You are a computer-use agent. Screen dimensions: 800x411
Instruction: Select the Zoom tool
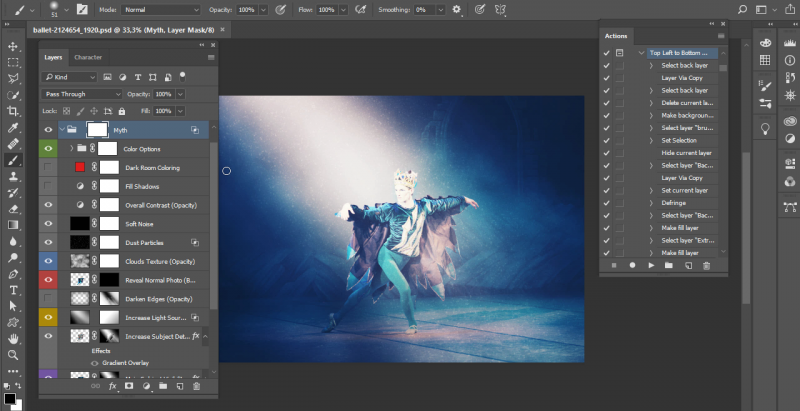13,355
